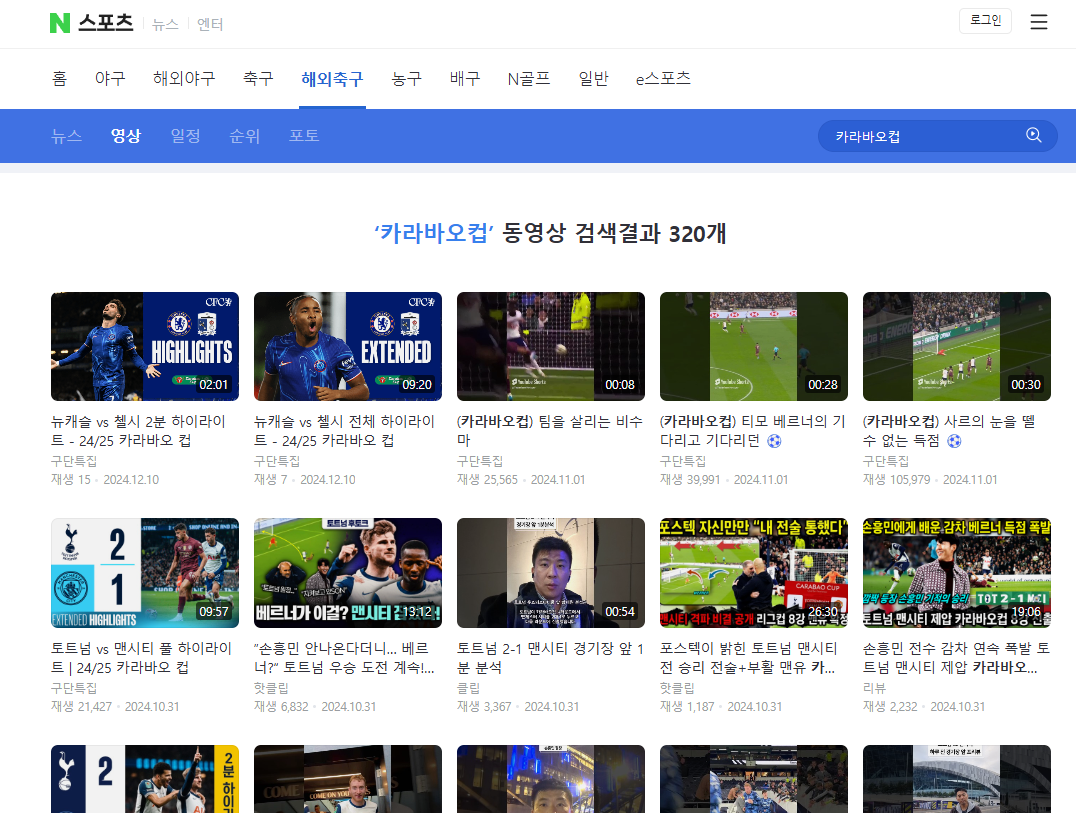Open (카라바오컵) 팀을 살리는 비수마 title
This screenshot has width=1076, height=813.
pyautogui.click(x=550, y=431)
